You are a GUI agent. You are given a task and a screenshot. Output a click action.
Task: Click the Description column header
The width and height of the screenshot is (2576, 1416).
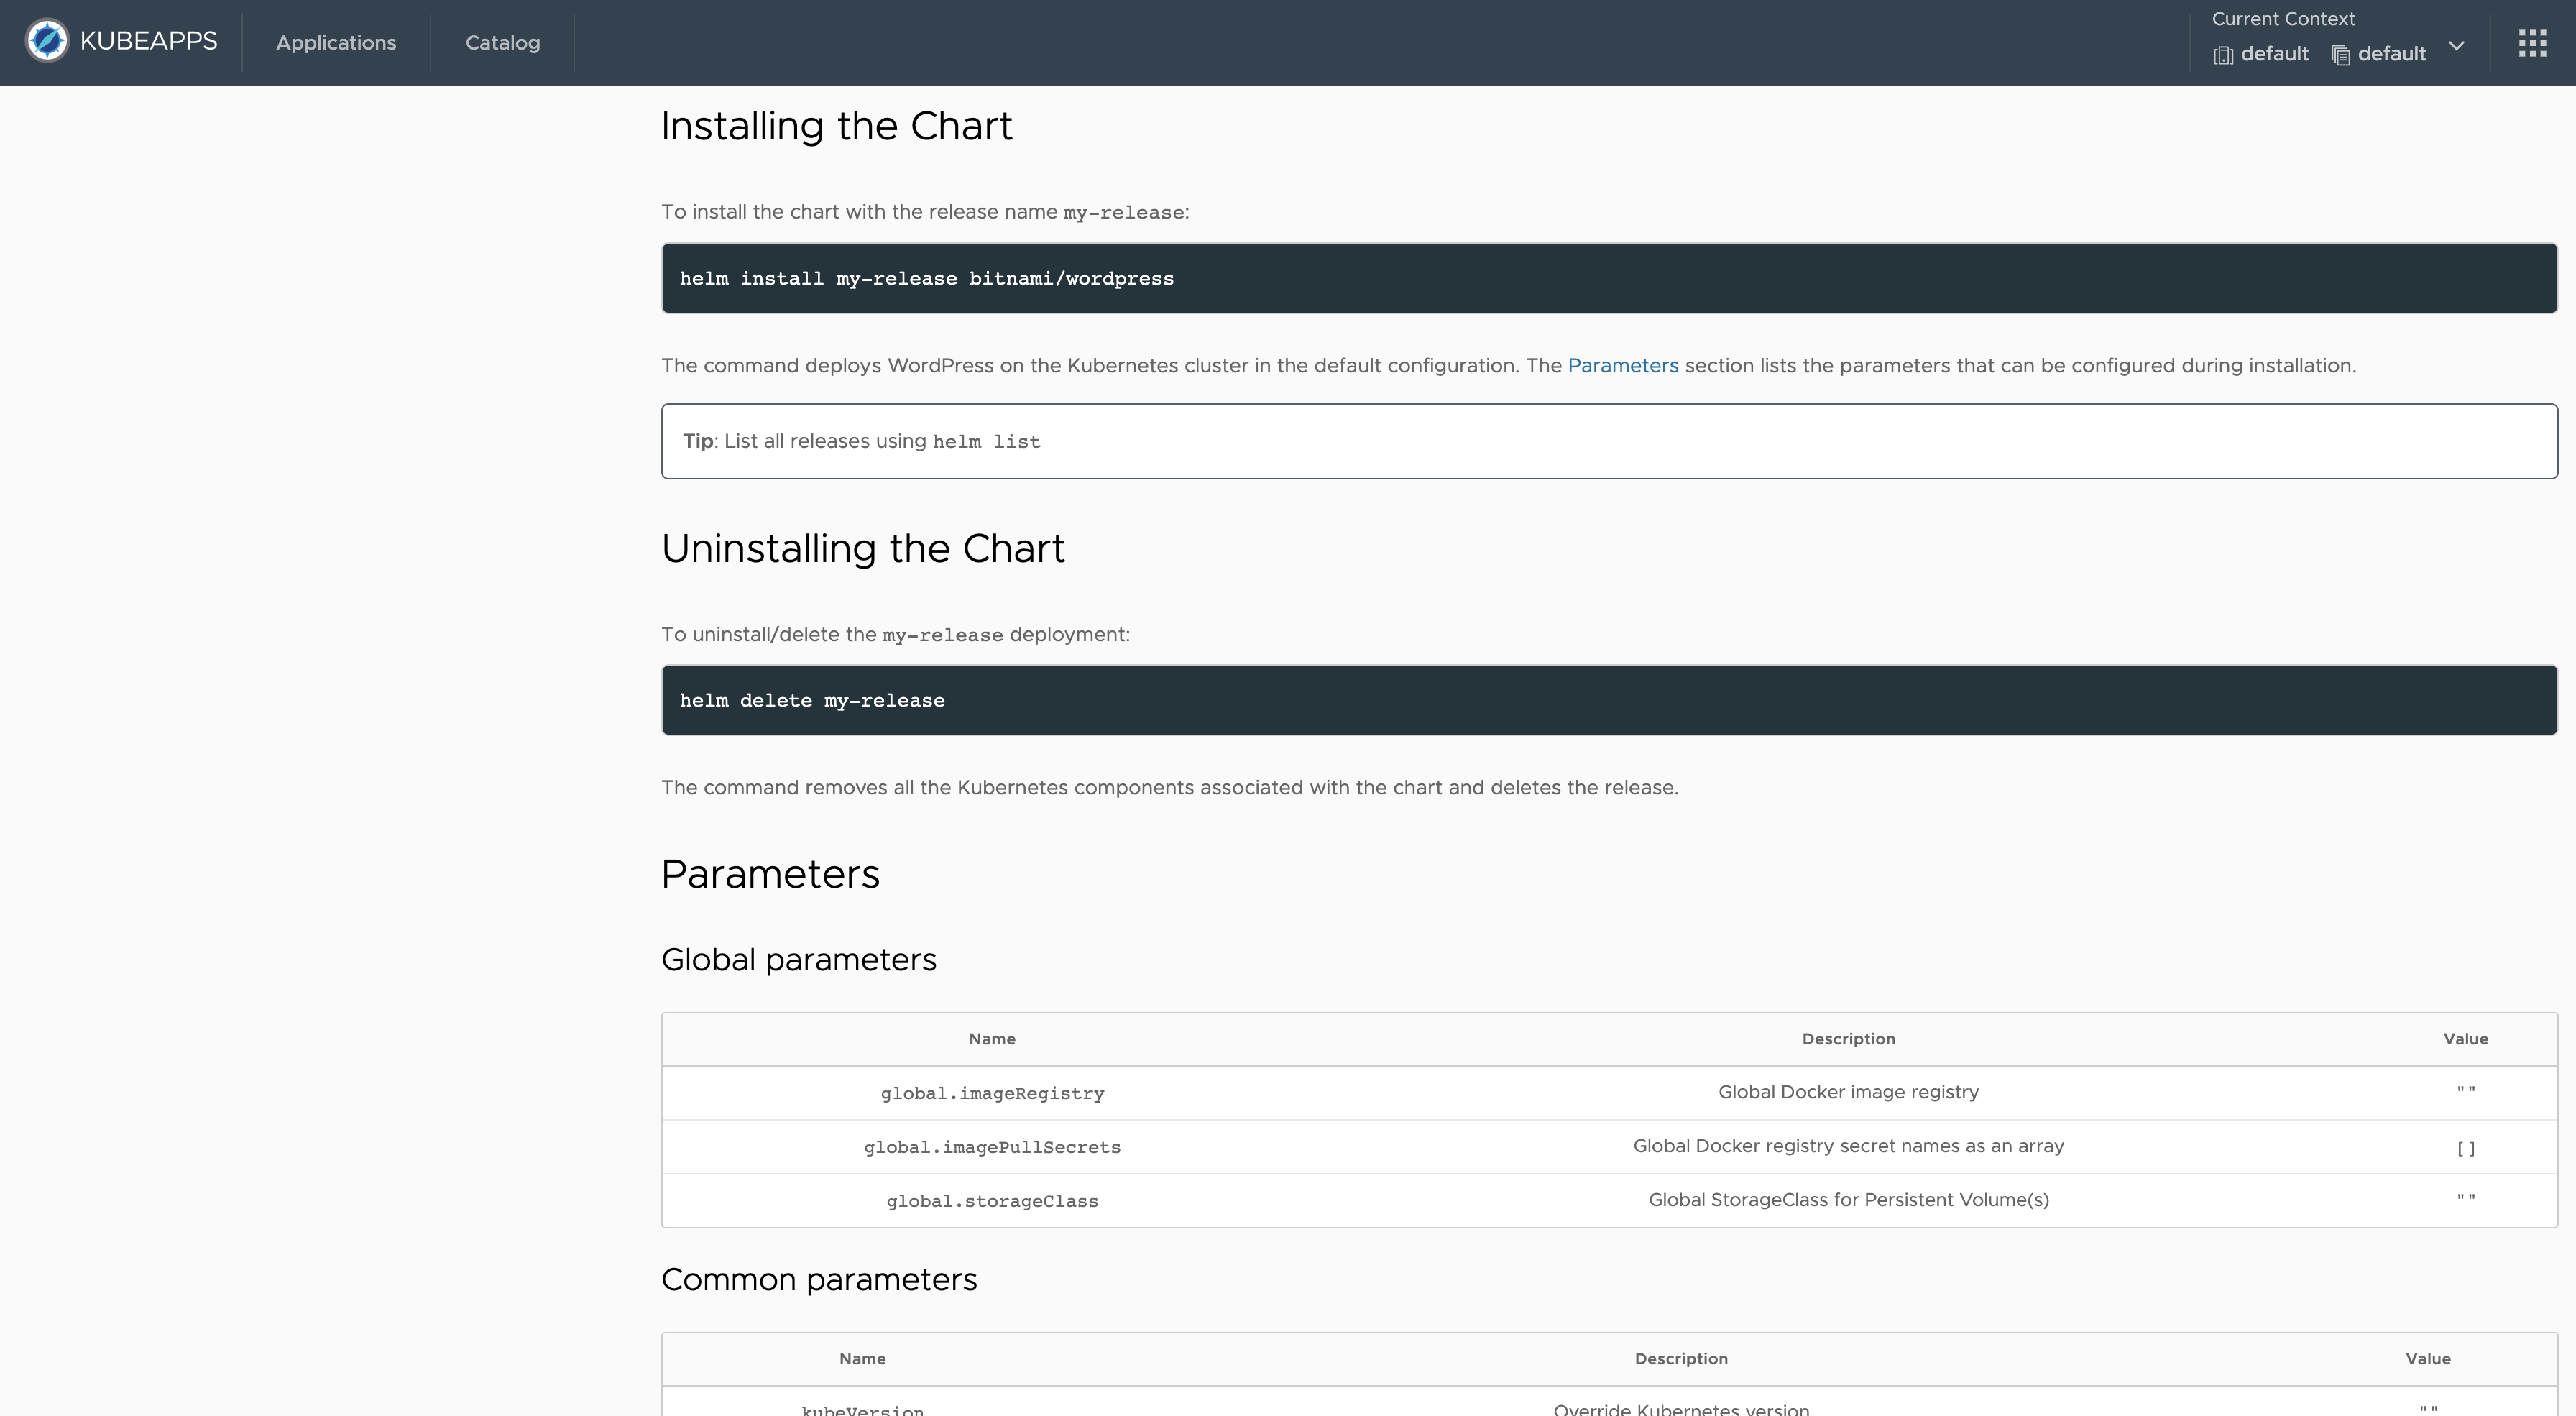(x=1847, y=1038)
